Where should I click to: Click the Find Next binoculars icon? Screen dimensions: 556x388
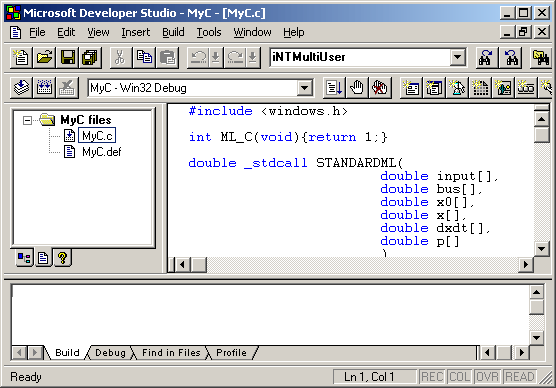tap(486, 57)
